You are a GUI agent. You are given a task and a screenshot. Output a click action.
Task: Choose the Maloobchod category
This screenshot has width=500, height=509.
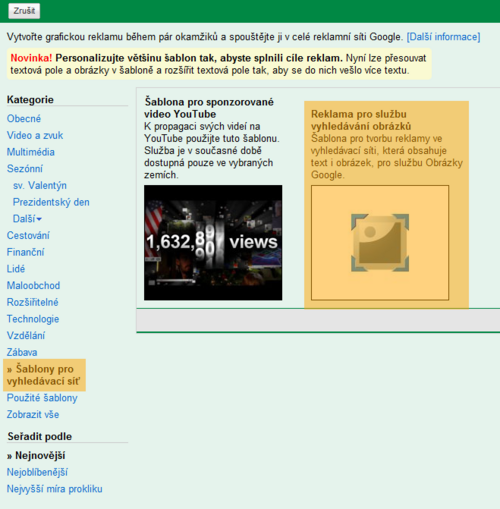[33, 285]
